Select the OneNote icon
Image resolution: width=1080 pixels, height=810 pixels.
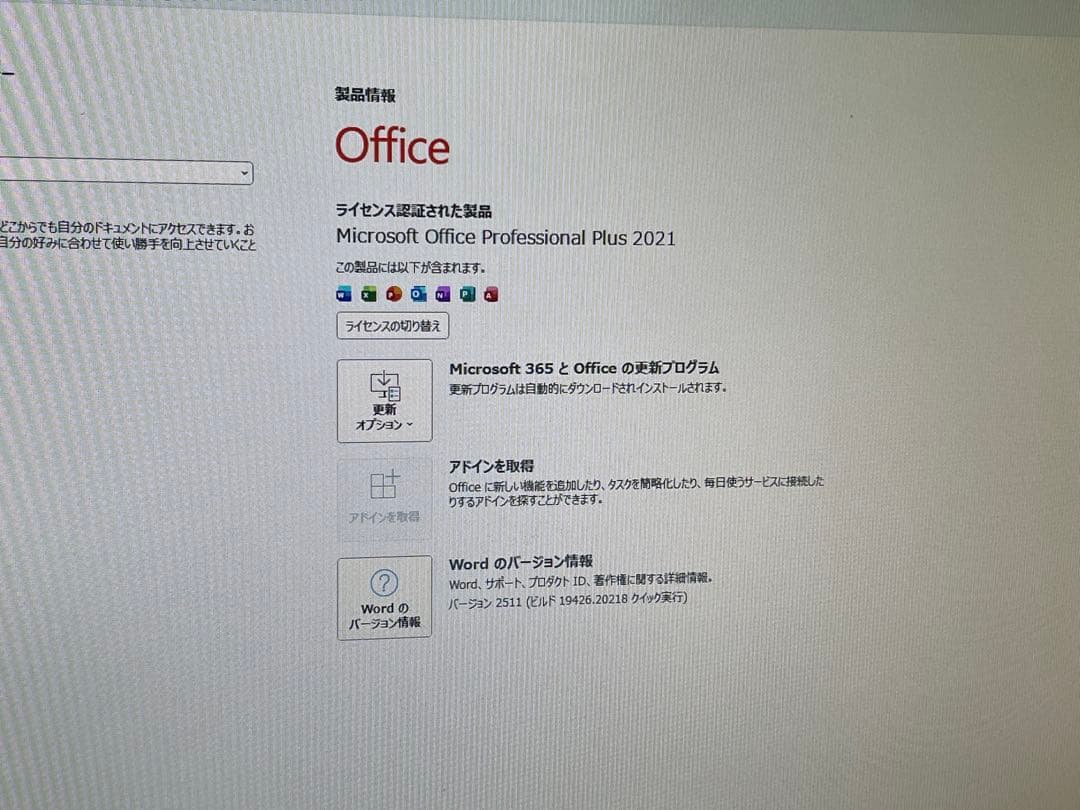tap(442, 293)
